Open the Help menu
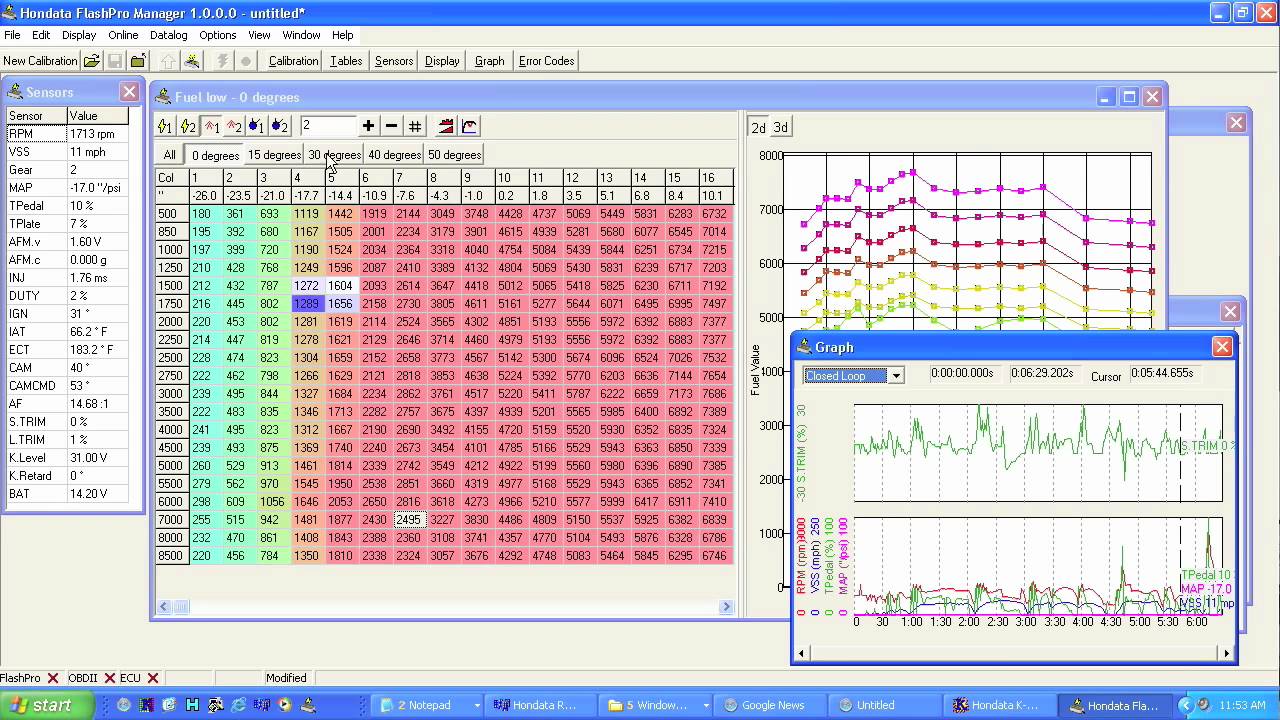The height and width of the screenshot is (720, 1280). tap(342, 35)
